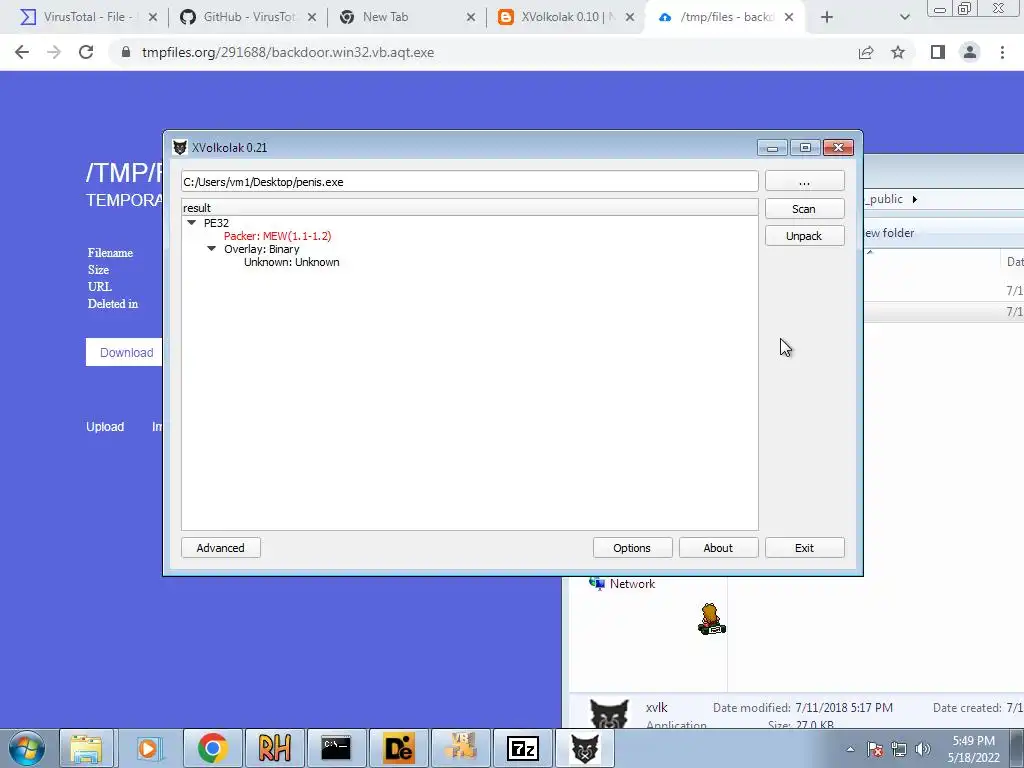Open Resource Hacker (RH) from taskbar
The image size is (1024, 768).
coord(274,748)
